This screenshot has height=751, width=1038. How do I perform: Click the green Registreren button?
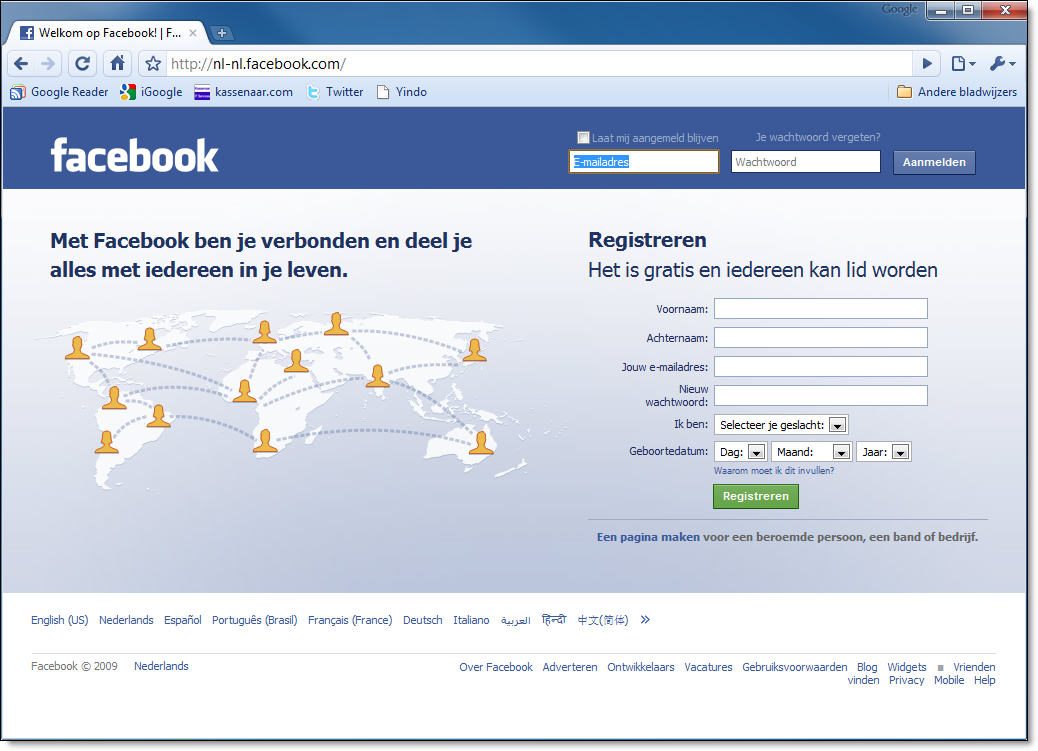[756, 496]
